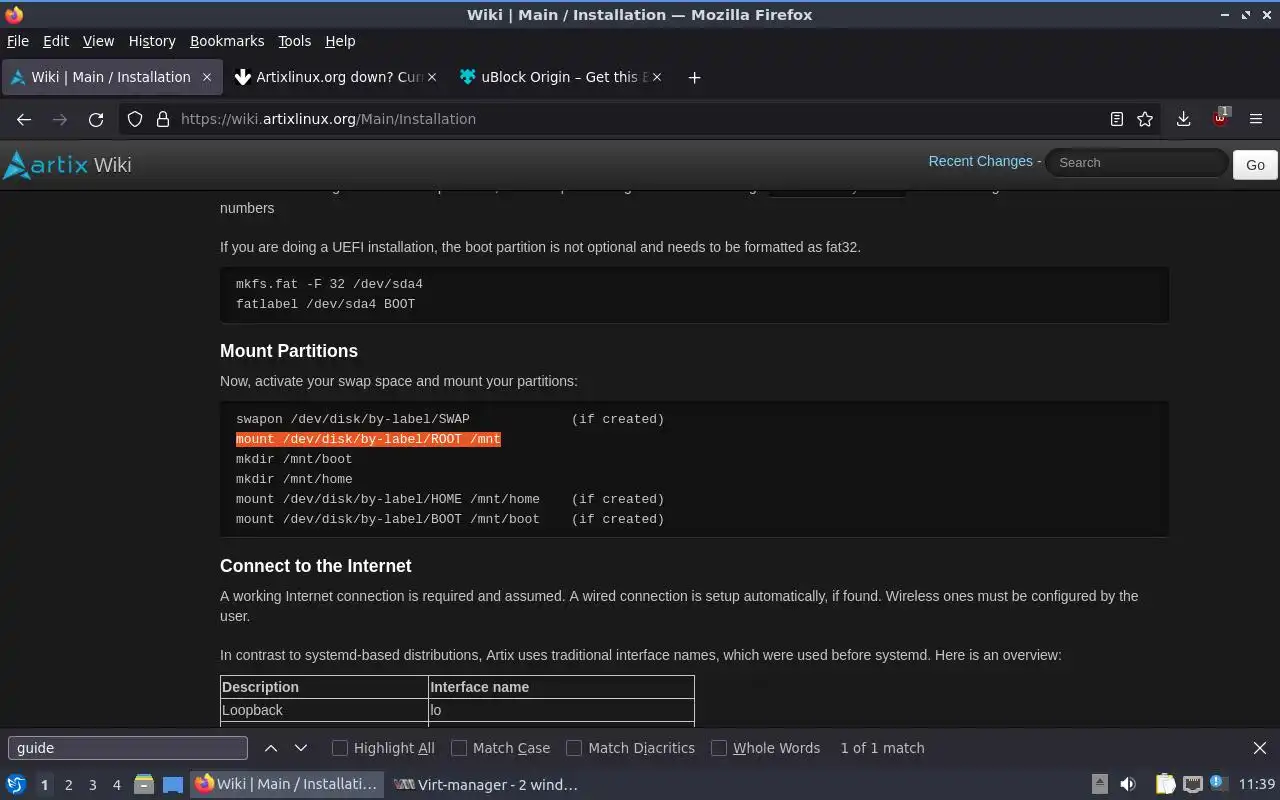Bookmark this page with the star icon
The height and width of the screenshot is (800, 1280).
(1145, 119)
